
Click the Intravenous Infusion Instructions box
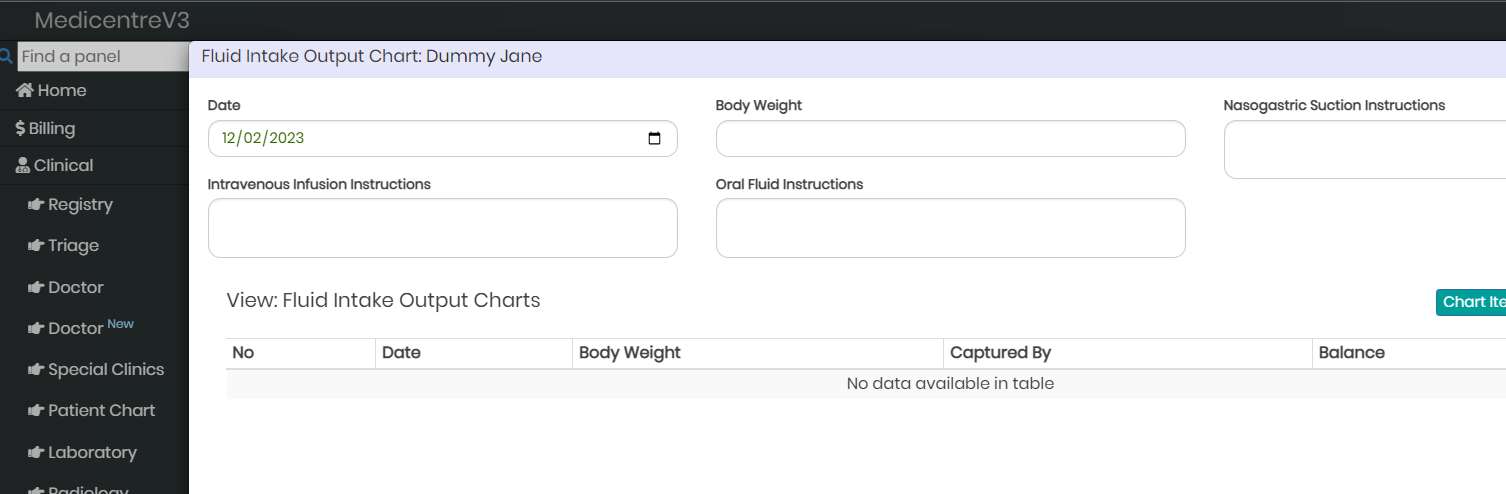[x=443, y=228]
